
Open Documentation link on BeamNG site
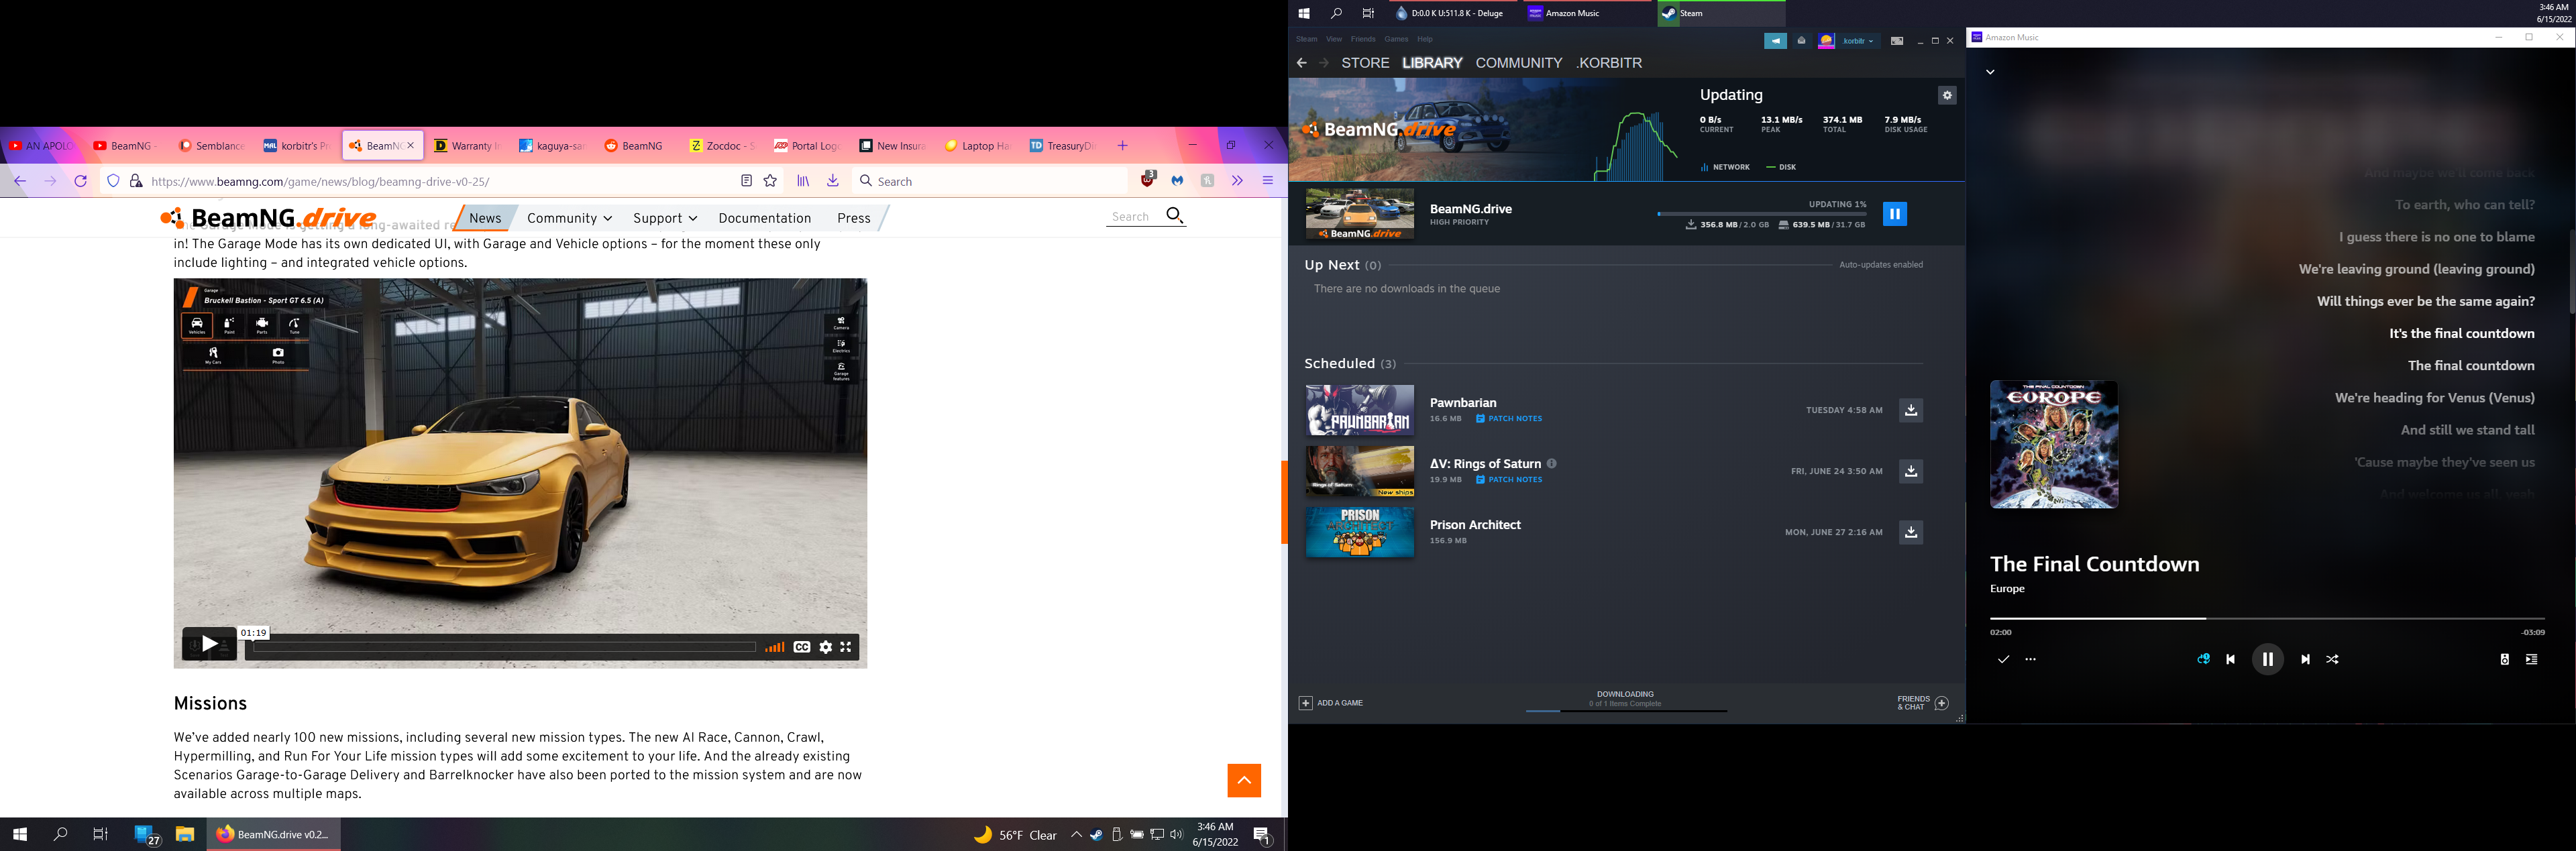[x=764, y=218]
